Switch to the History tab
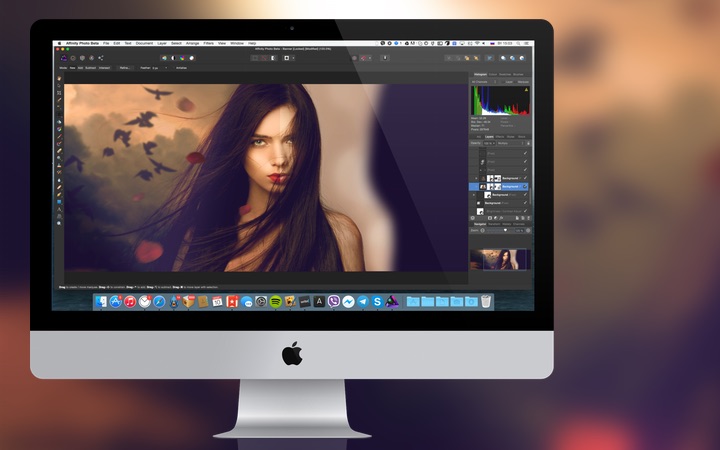720x450 pixels. tap(506, 224)
